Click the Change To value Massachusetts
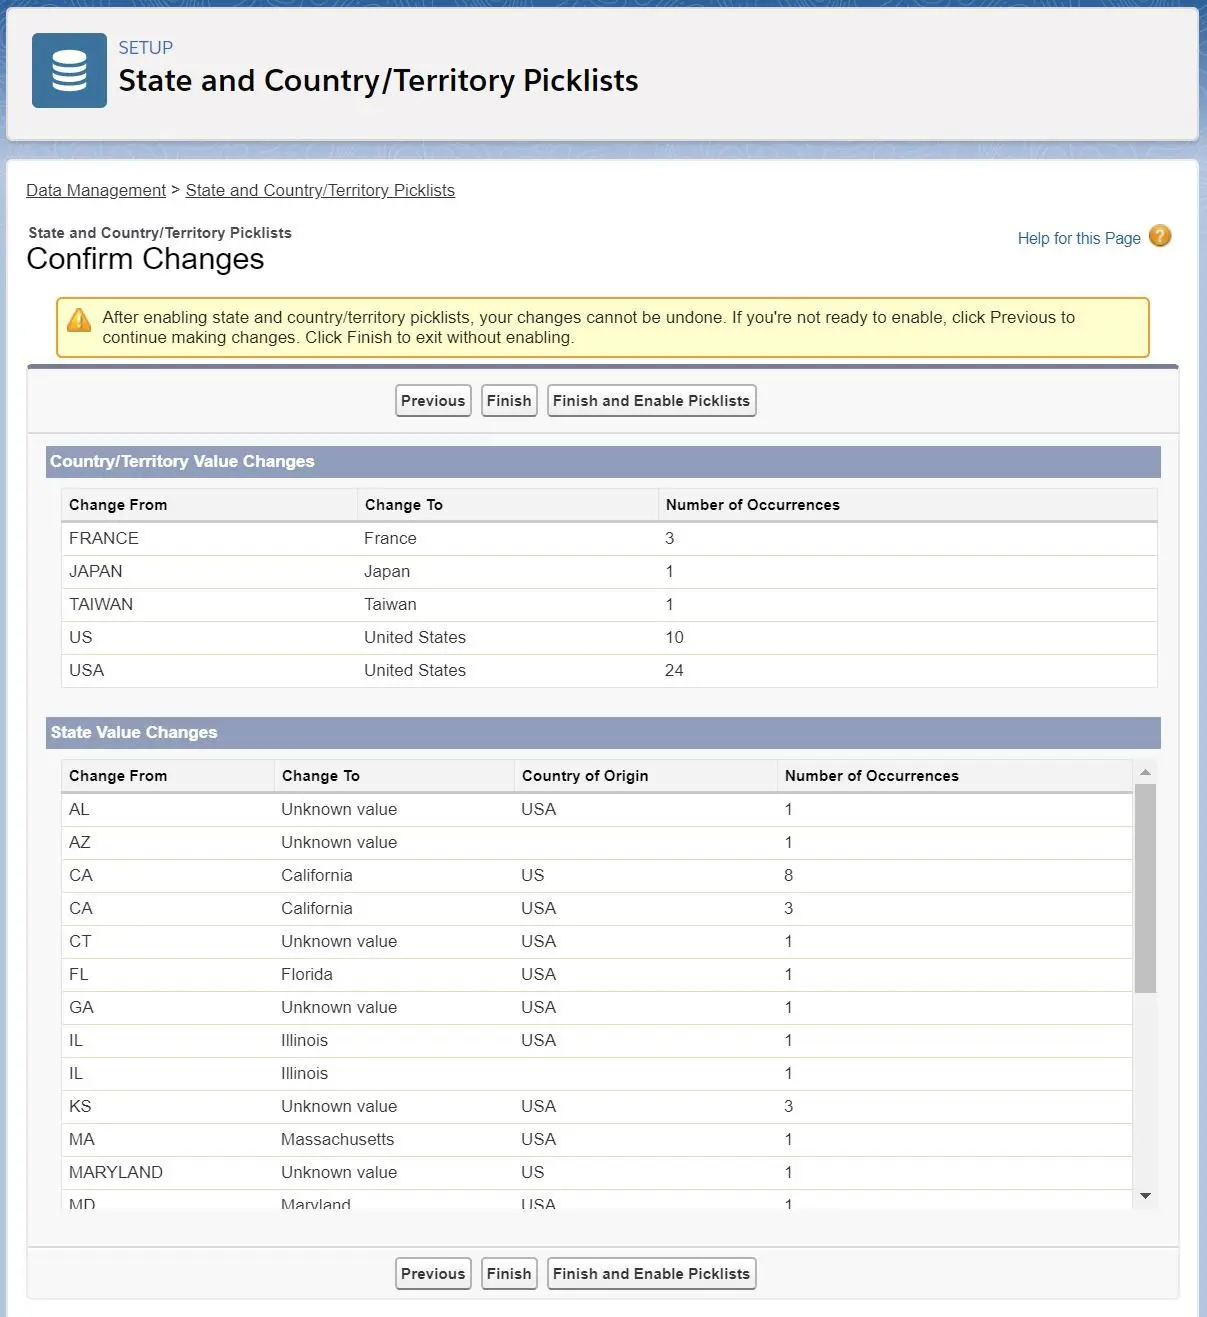 [338, 1139]
